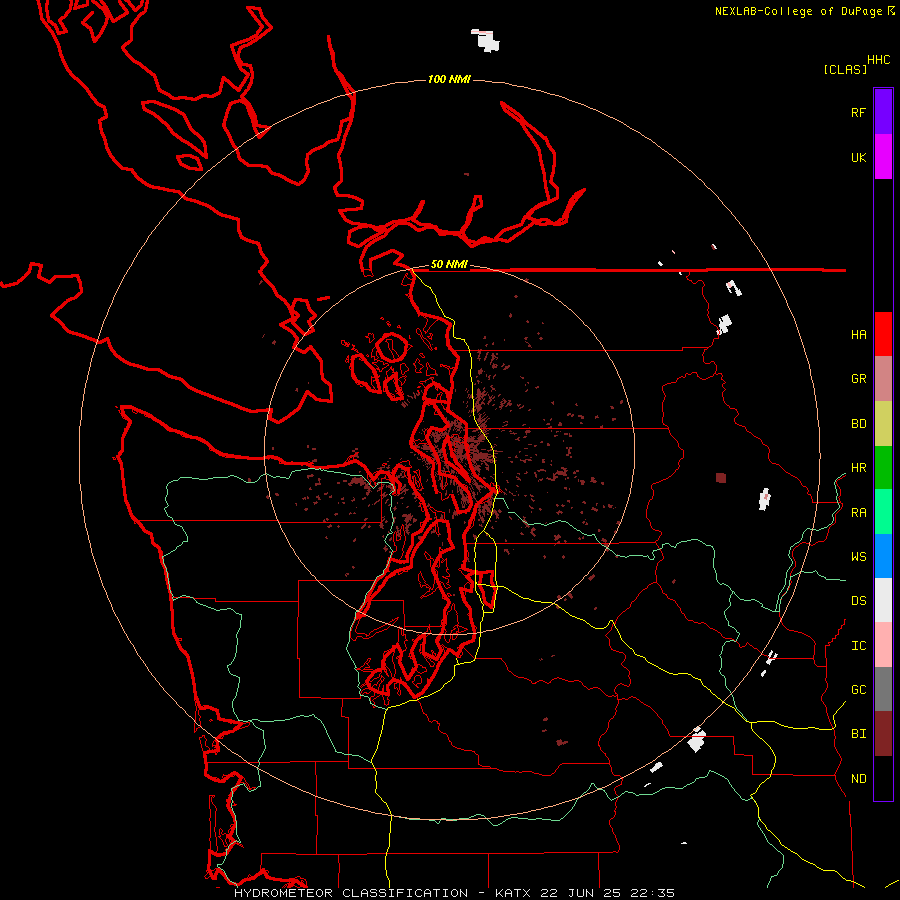Viewport: 900px width, 900px height.
Task: Click the '50 NMI' range ring label
Action: pos(449,264)
